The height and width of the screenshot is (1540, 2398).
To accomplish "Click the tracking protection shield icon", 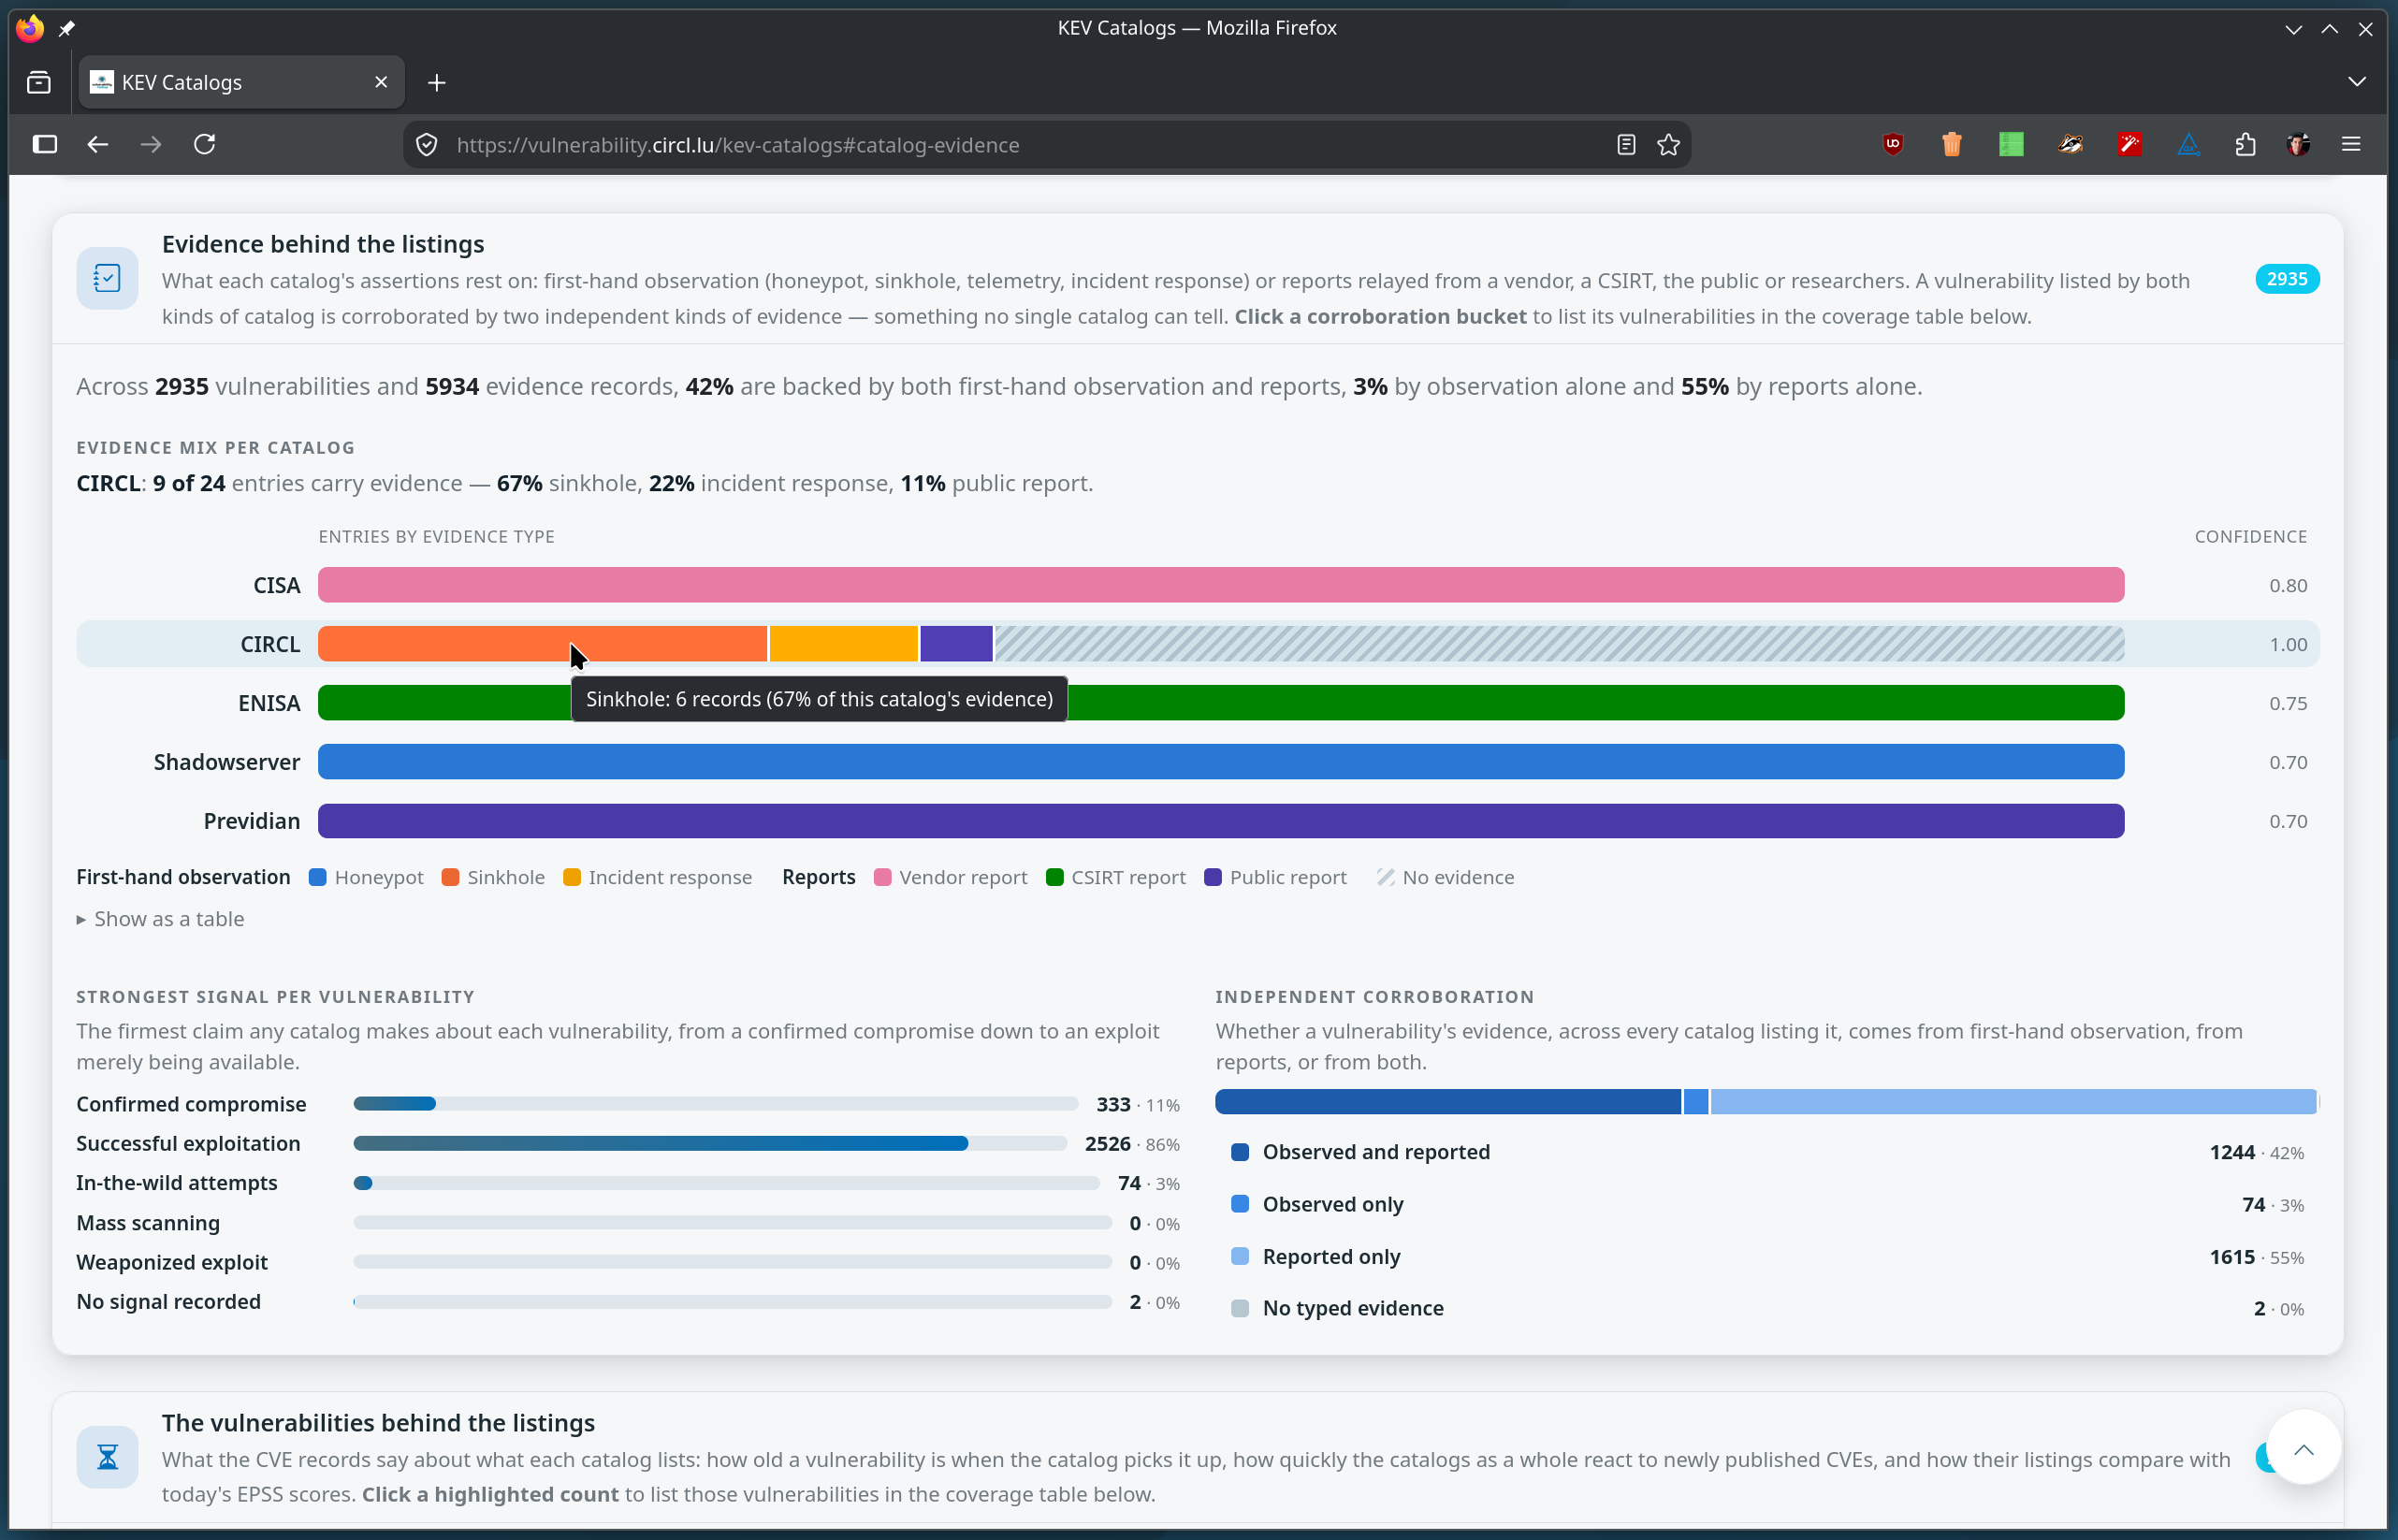I will coord(427,145).
